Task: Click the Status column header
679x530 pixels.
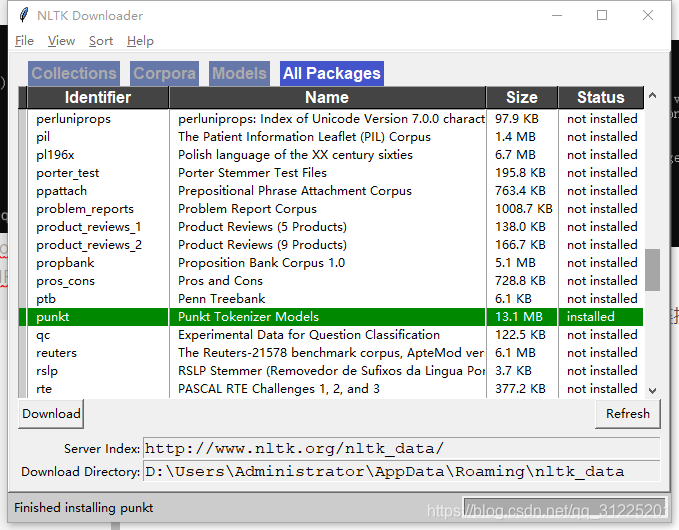Action: click(601, 97)
